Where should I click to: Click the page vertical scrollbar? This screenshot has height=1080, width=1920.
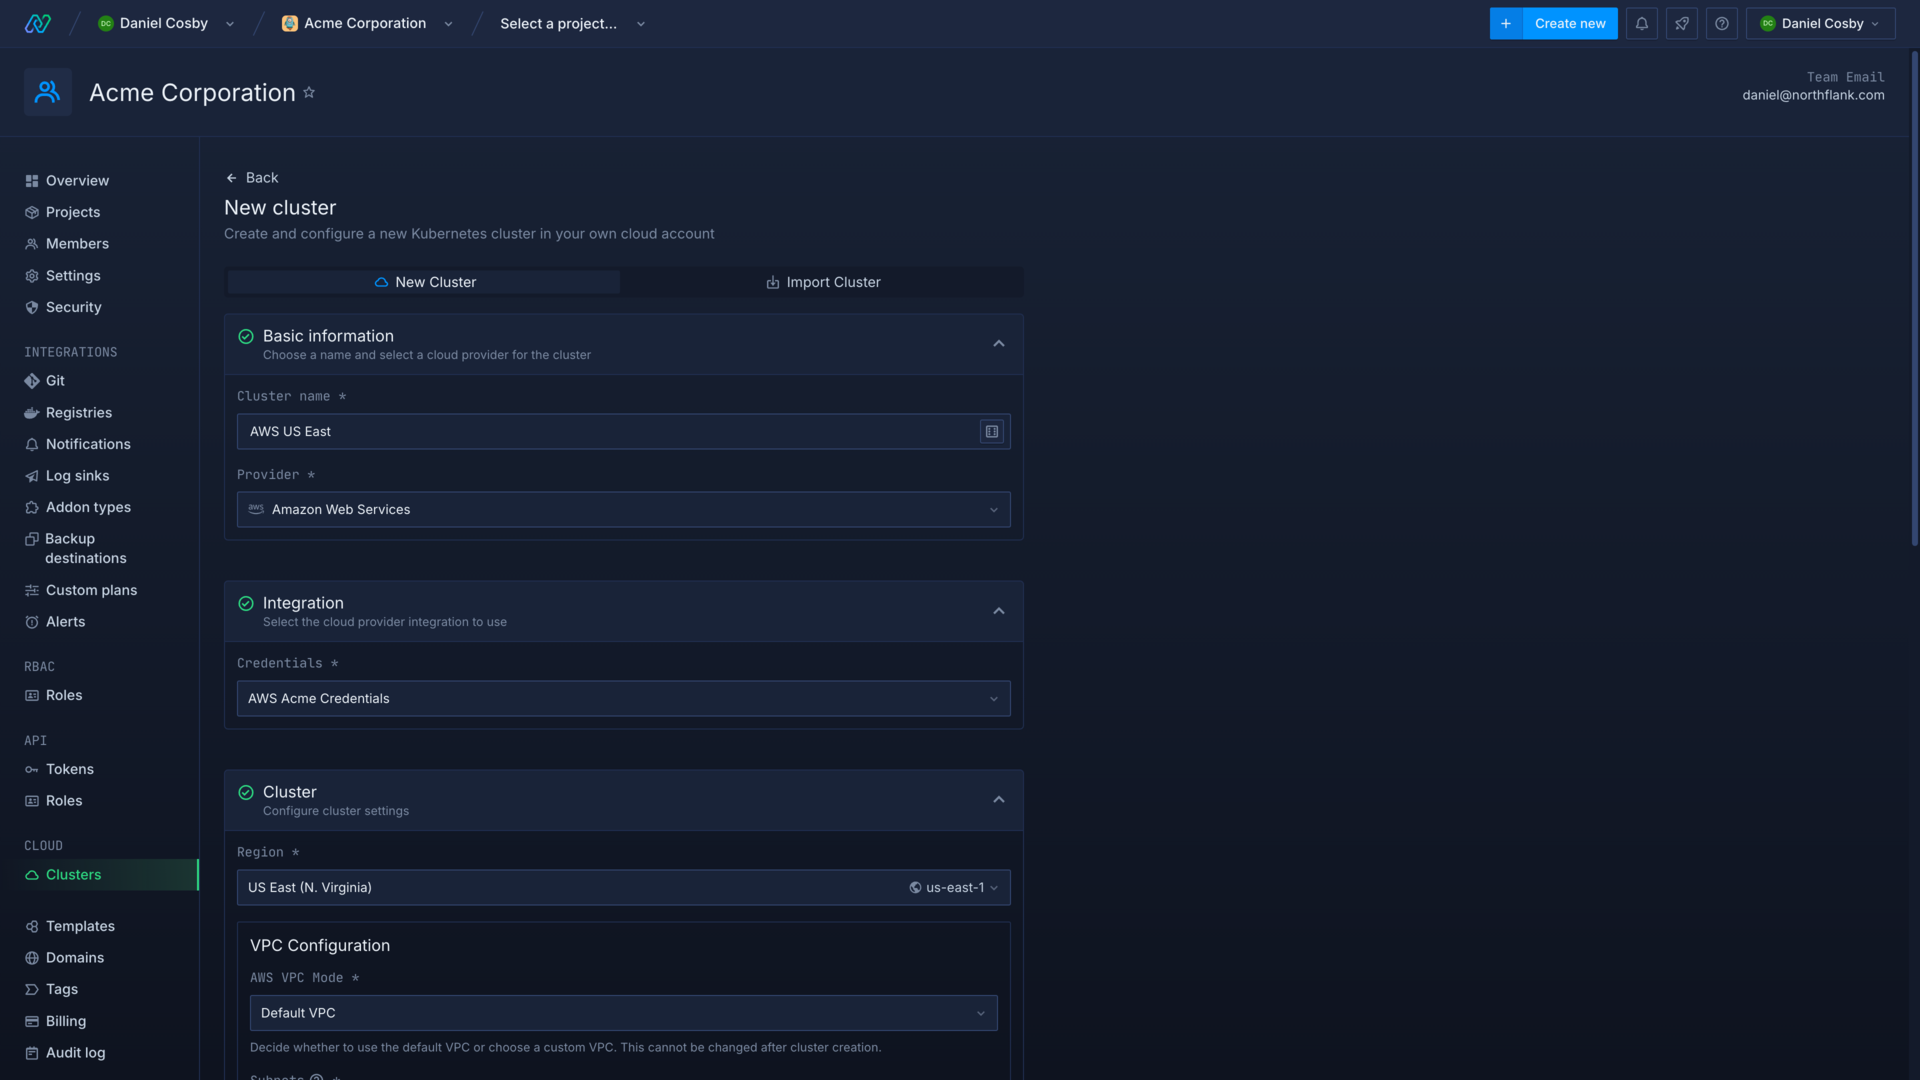[1914, 298]
